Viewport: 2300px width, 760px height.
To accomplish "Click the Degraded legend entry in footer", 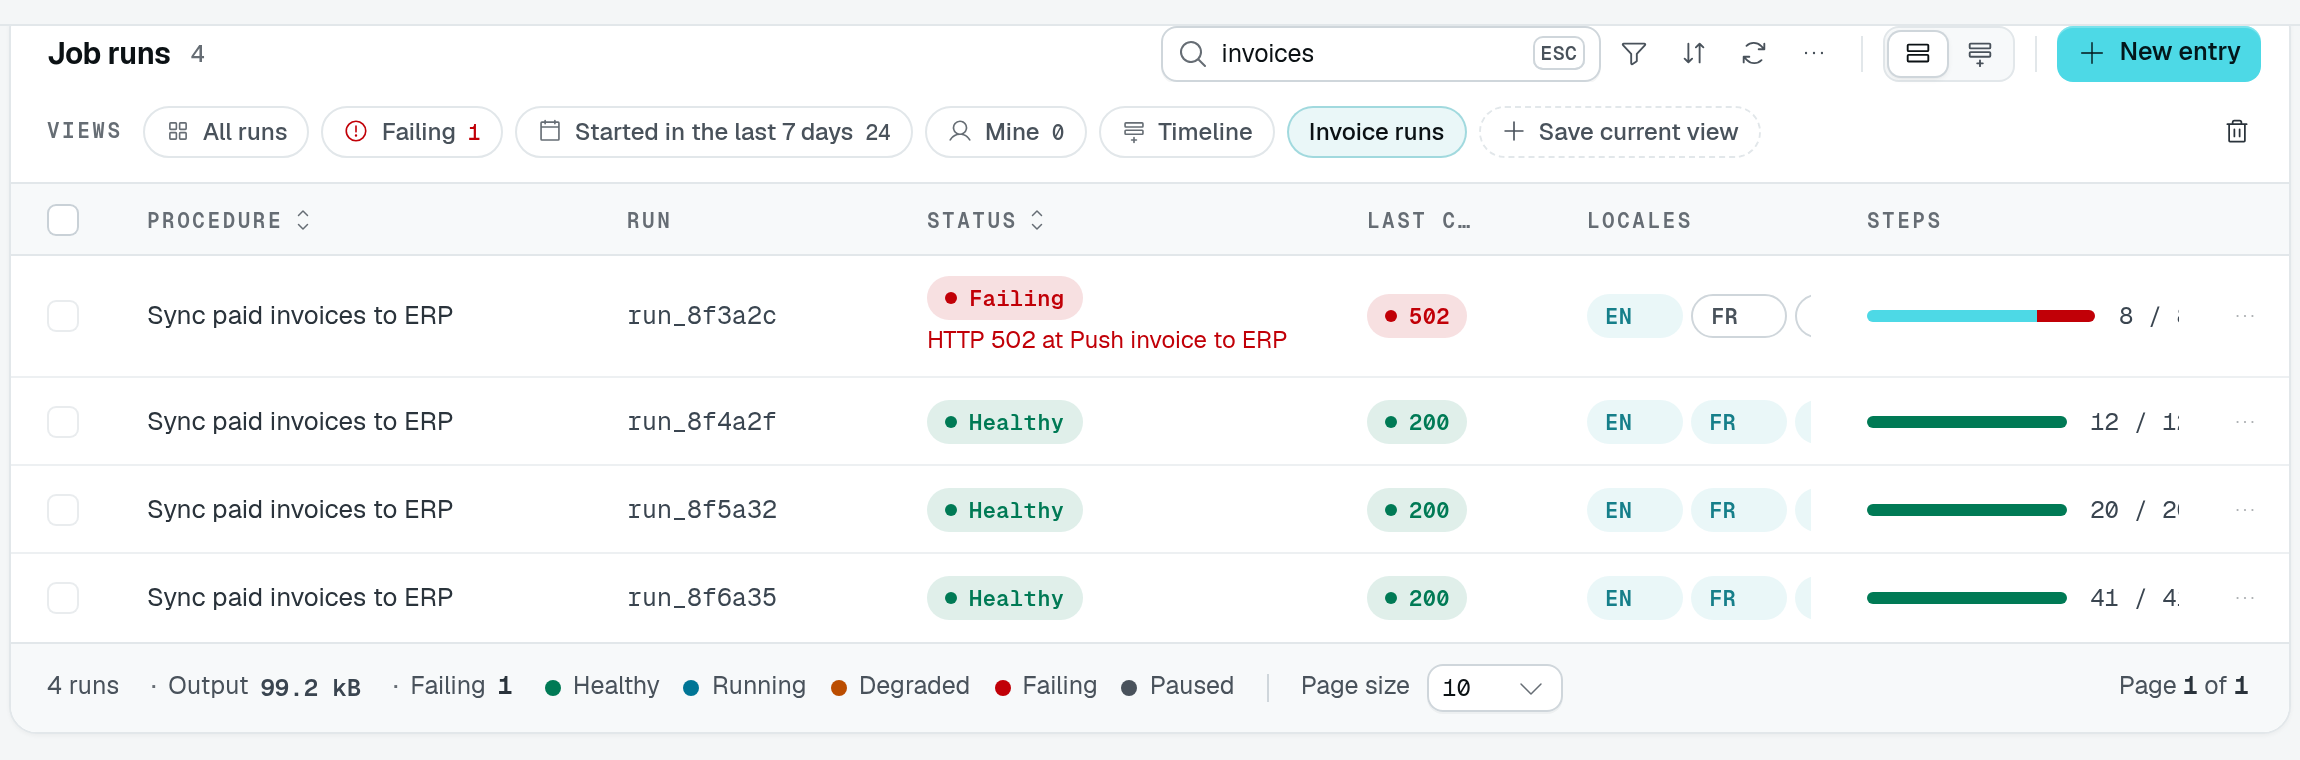I will (x=901, y=686).
